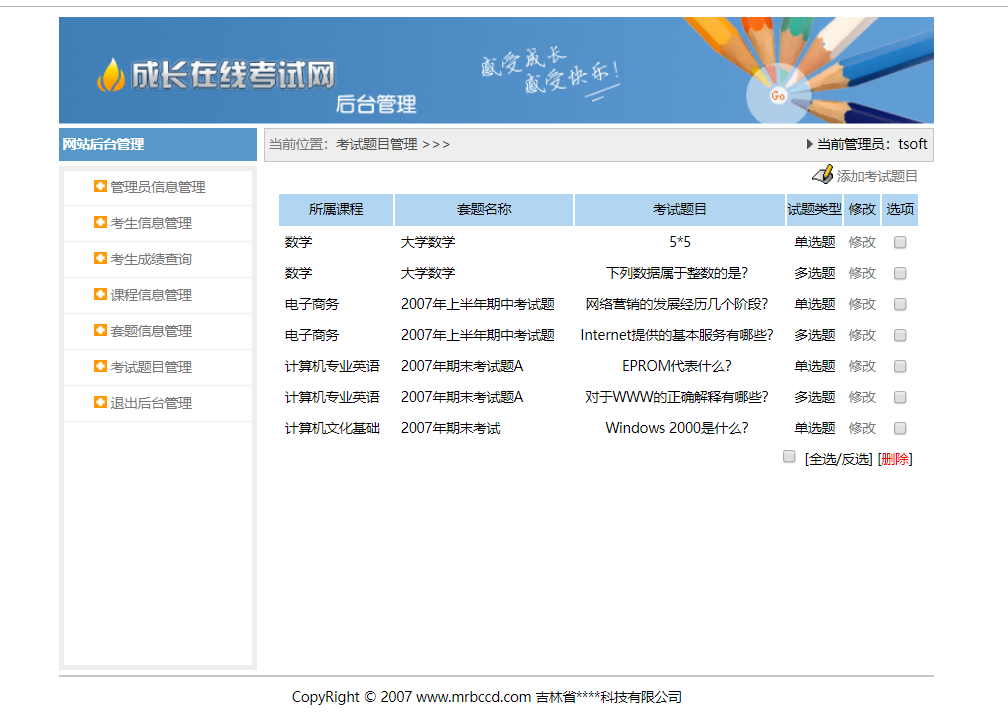Open 考生成绩查询 menu
This screenshot has height=713, width=1008.
151,259
